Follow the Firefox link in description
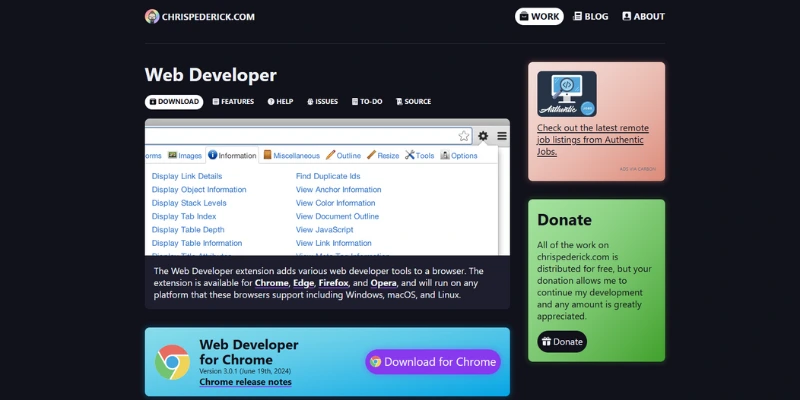The height and width of the screenshot is (400, 800). point(334,283)
